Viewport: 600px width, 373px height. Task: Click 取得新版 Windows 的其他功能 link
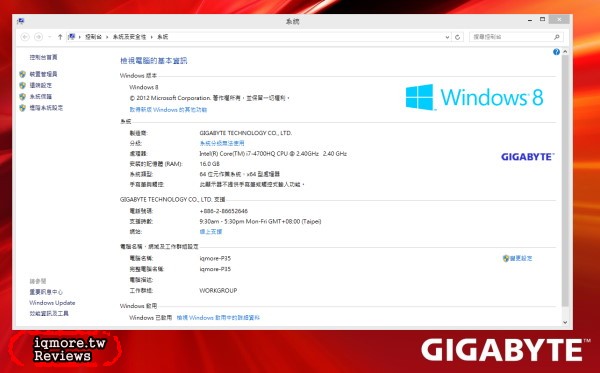pyautogui.click(x=168, y=109)
